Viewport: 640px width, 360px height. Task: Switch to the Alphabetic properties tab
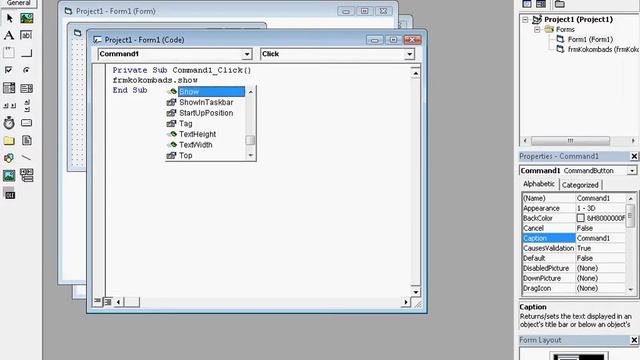coord(539,184)
